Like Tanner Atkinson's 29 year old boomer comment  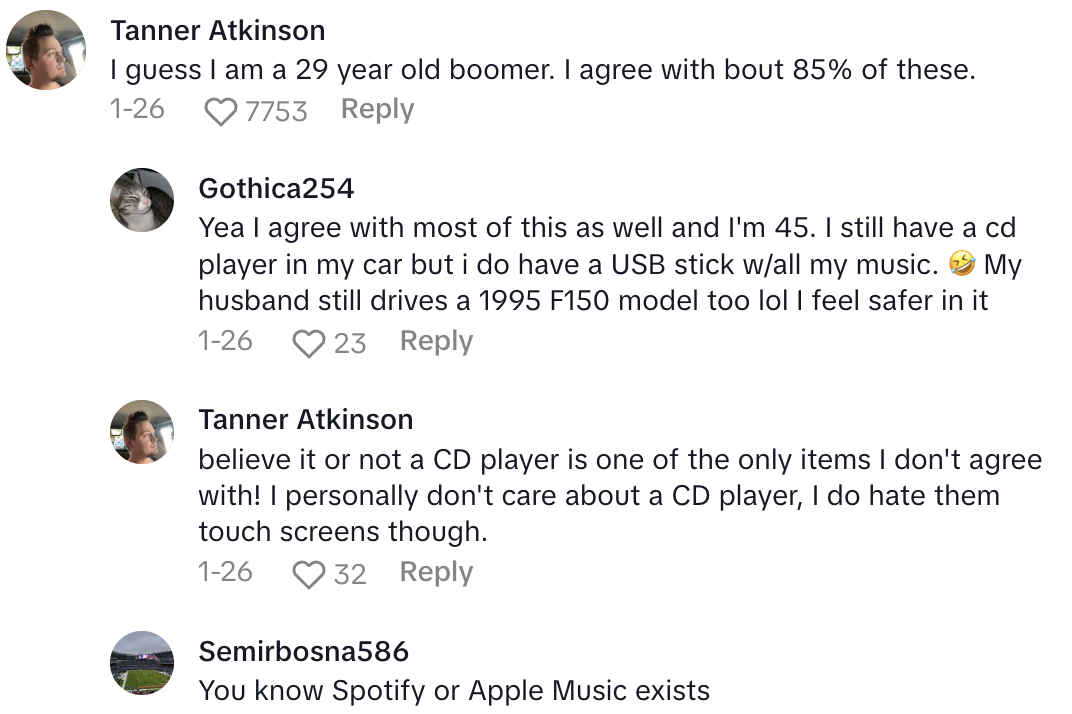pos(222,111)
